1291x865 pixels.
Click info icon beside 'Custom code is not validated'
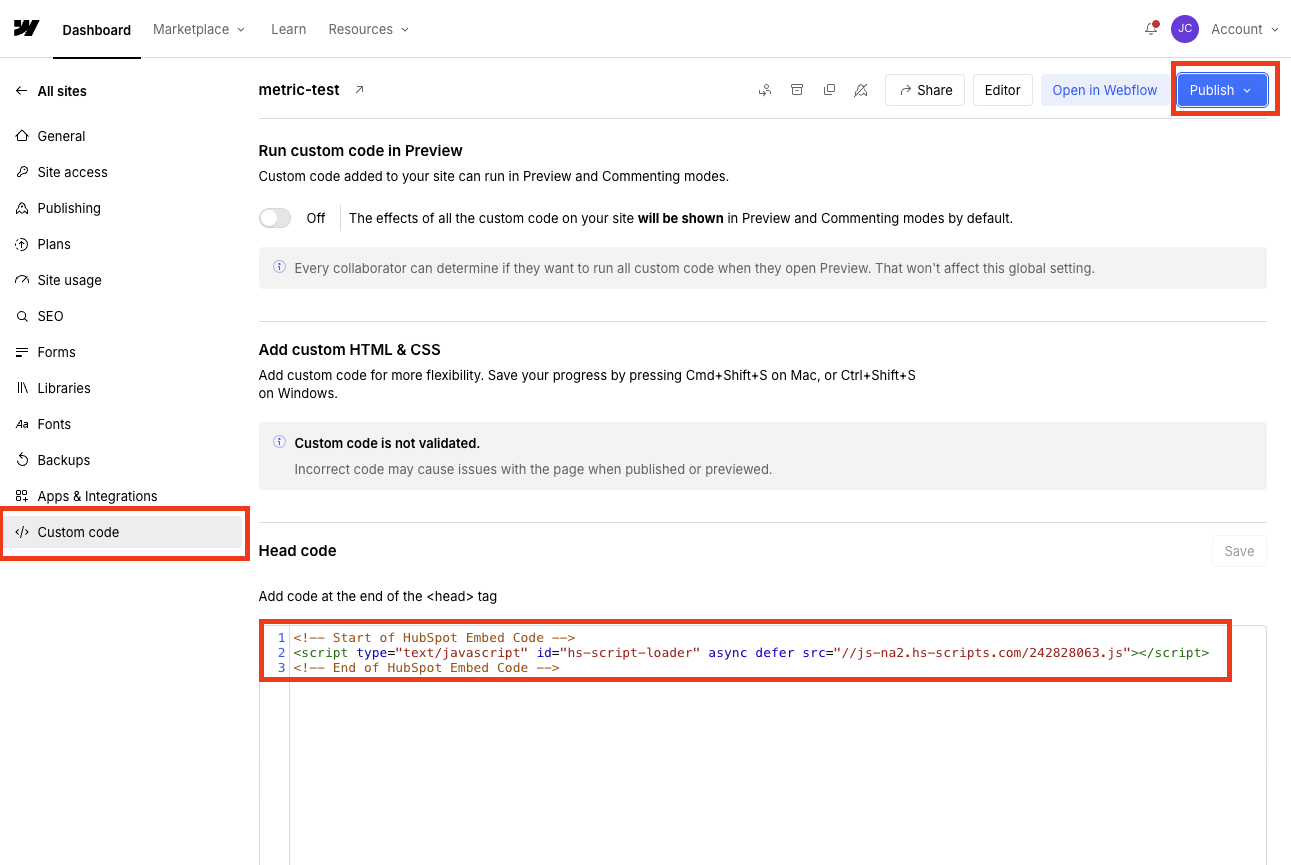(279, 442)
